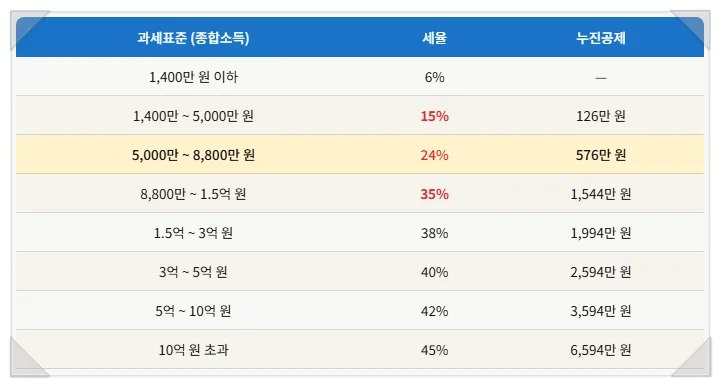Click the 3억 ~ 5억 원 bracket
The image size is (721, 387).
[x=193, y=272]
